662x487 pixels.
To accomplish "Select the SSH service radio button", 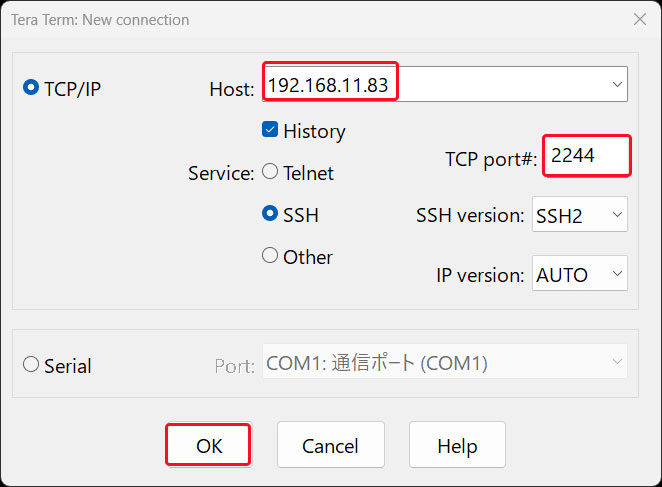I will click(x=270, y=214).
